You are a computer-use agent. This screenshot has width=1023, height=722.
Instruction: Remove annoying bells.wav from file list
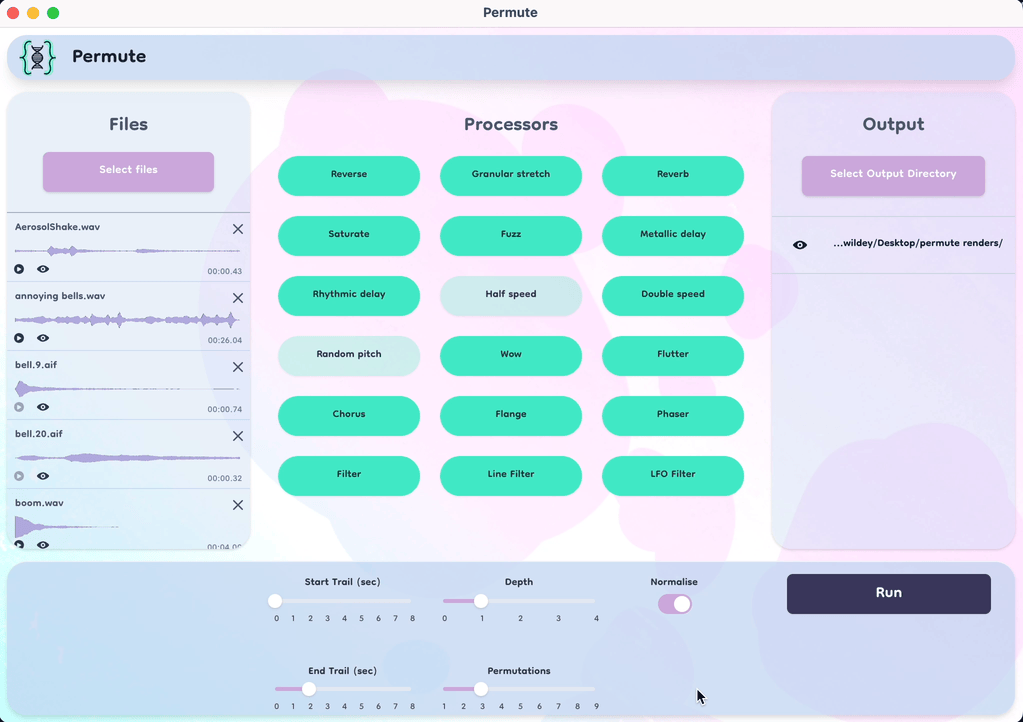pyautogui.click(x=238, y=298)
